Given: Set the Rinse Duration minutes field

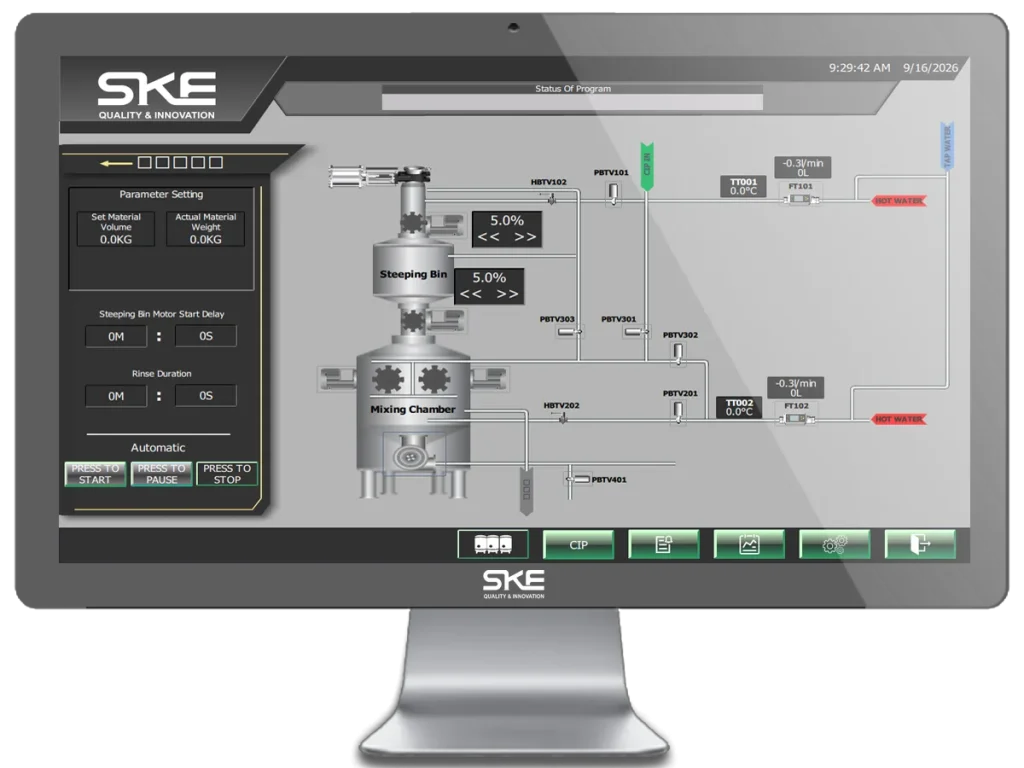Looking at the screenshot, I should (x=116, y=396).
